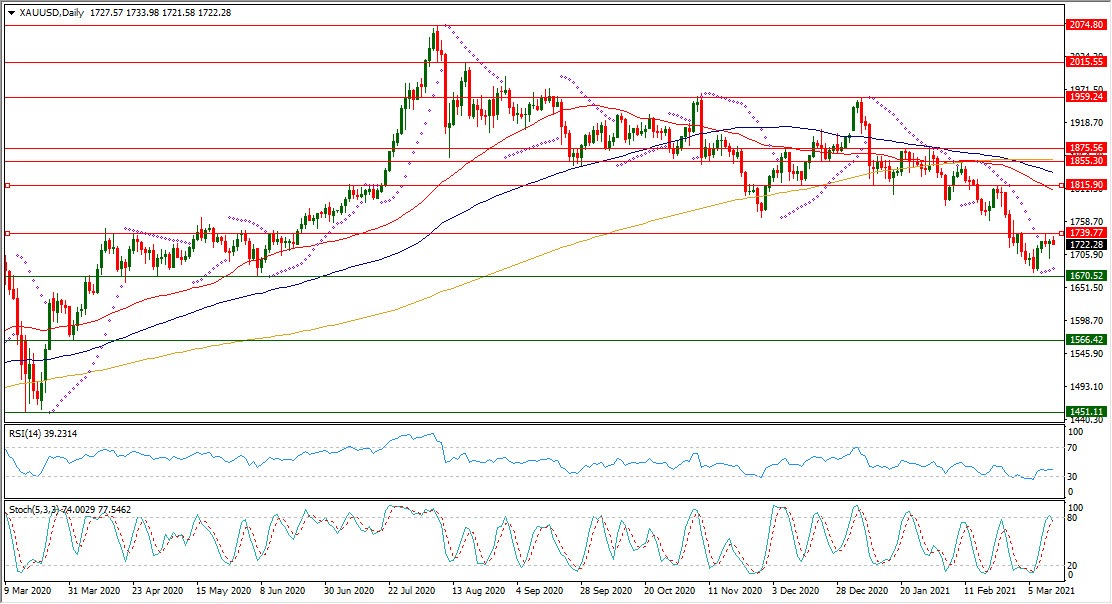Click the black current price 1722.28 tag

tap(1085, 244)
